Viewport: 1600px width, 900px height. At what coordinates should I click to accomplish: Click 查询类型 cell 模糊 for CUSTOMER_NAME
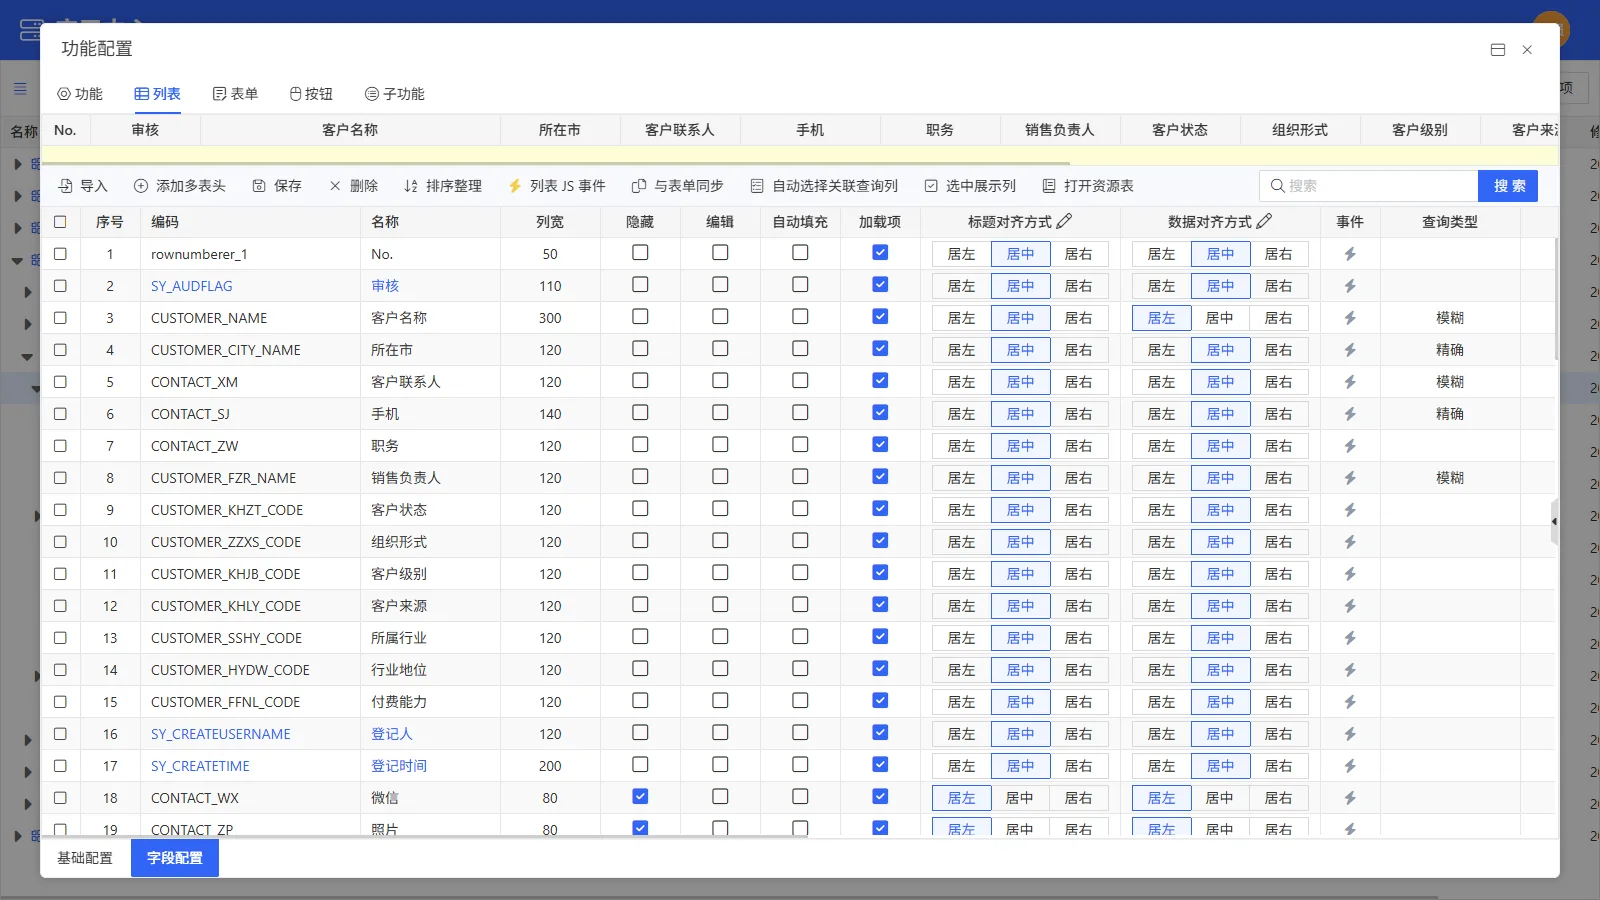(1450, 318)
